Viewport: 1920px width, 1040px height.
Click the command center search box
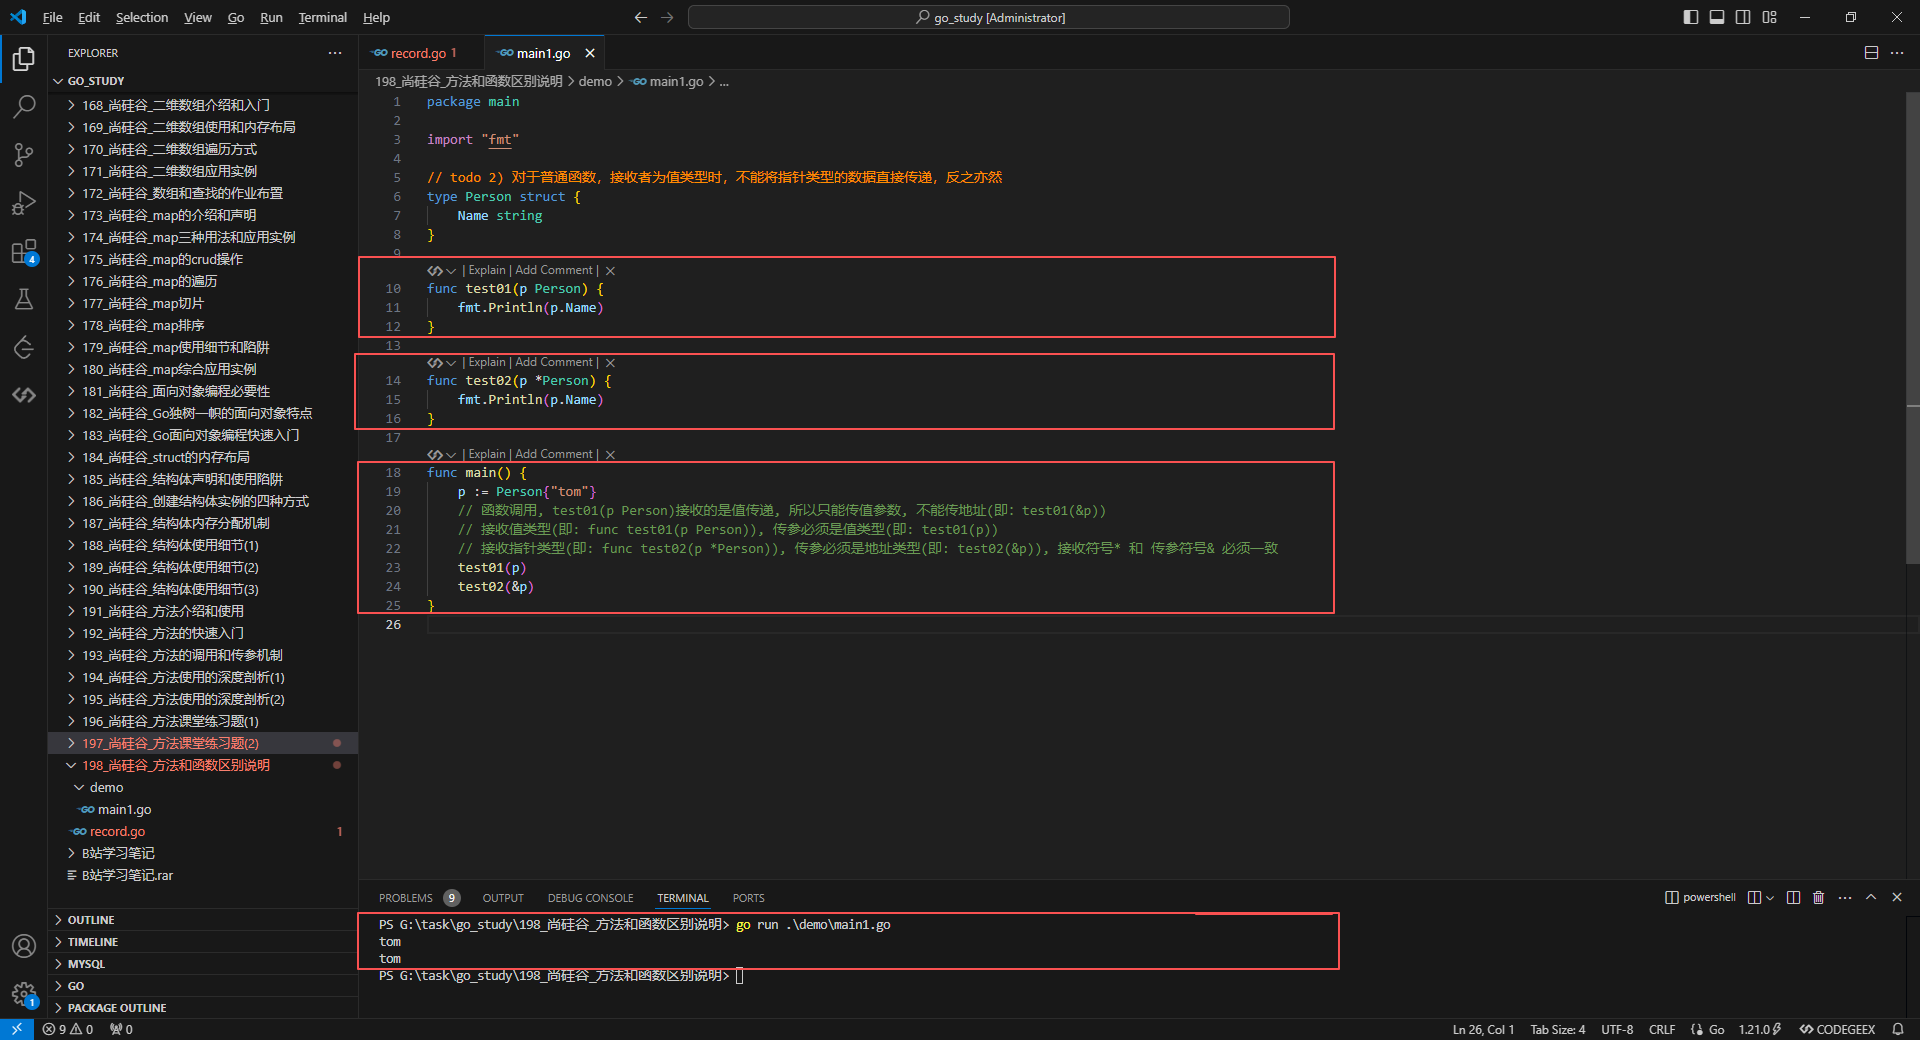click(989, 17)
